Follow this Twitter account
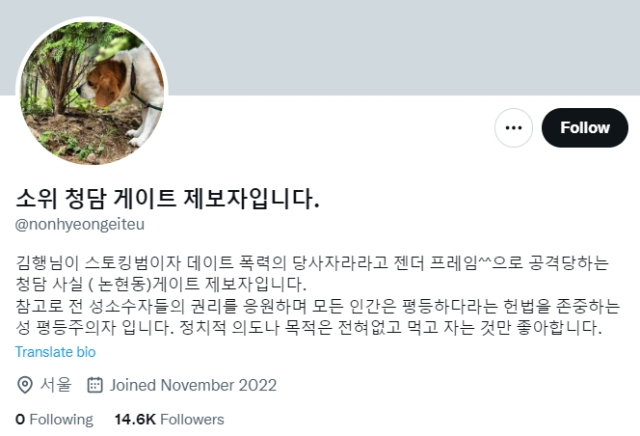The width and height of the screenshot is (640, 436). (x=584, y=128)
